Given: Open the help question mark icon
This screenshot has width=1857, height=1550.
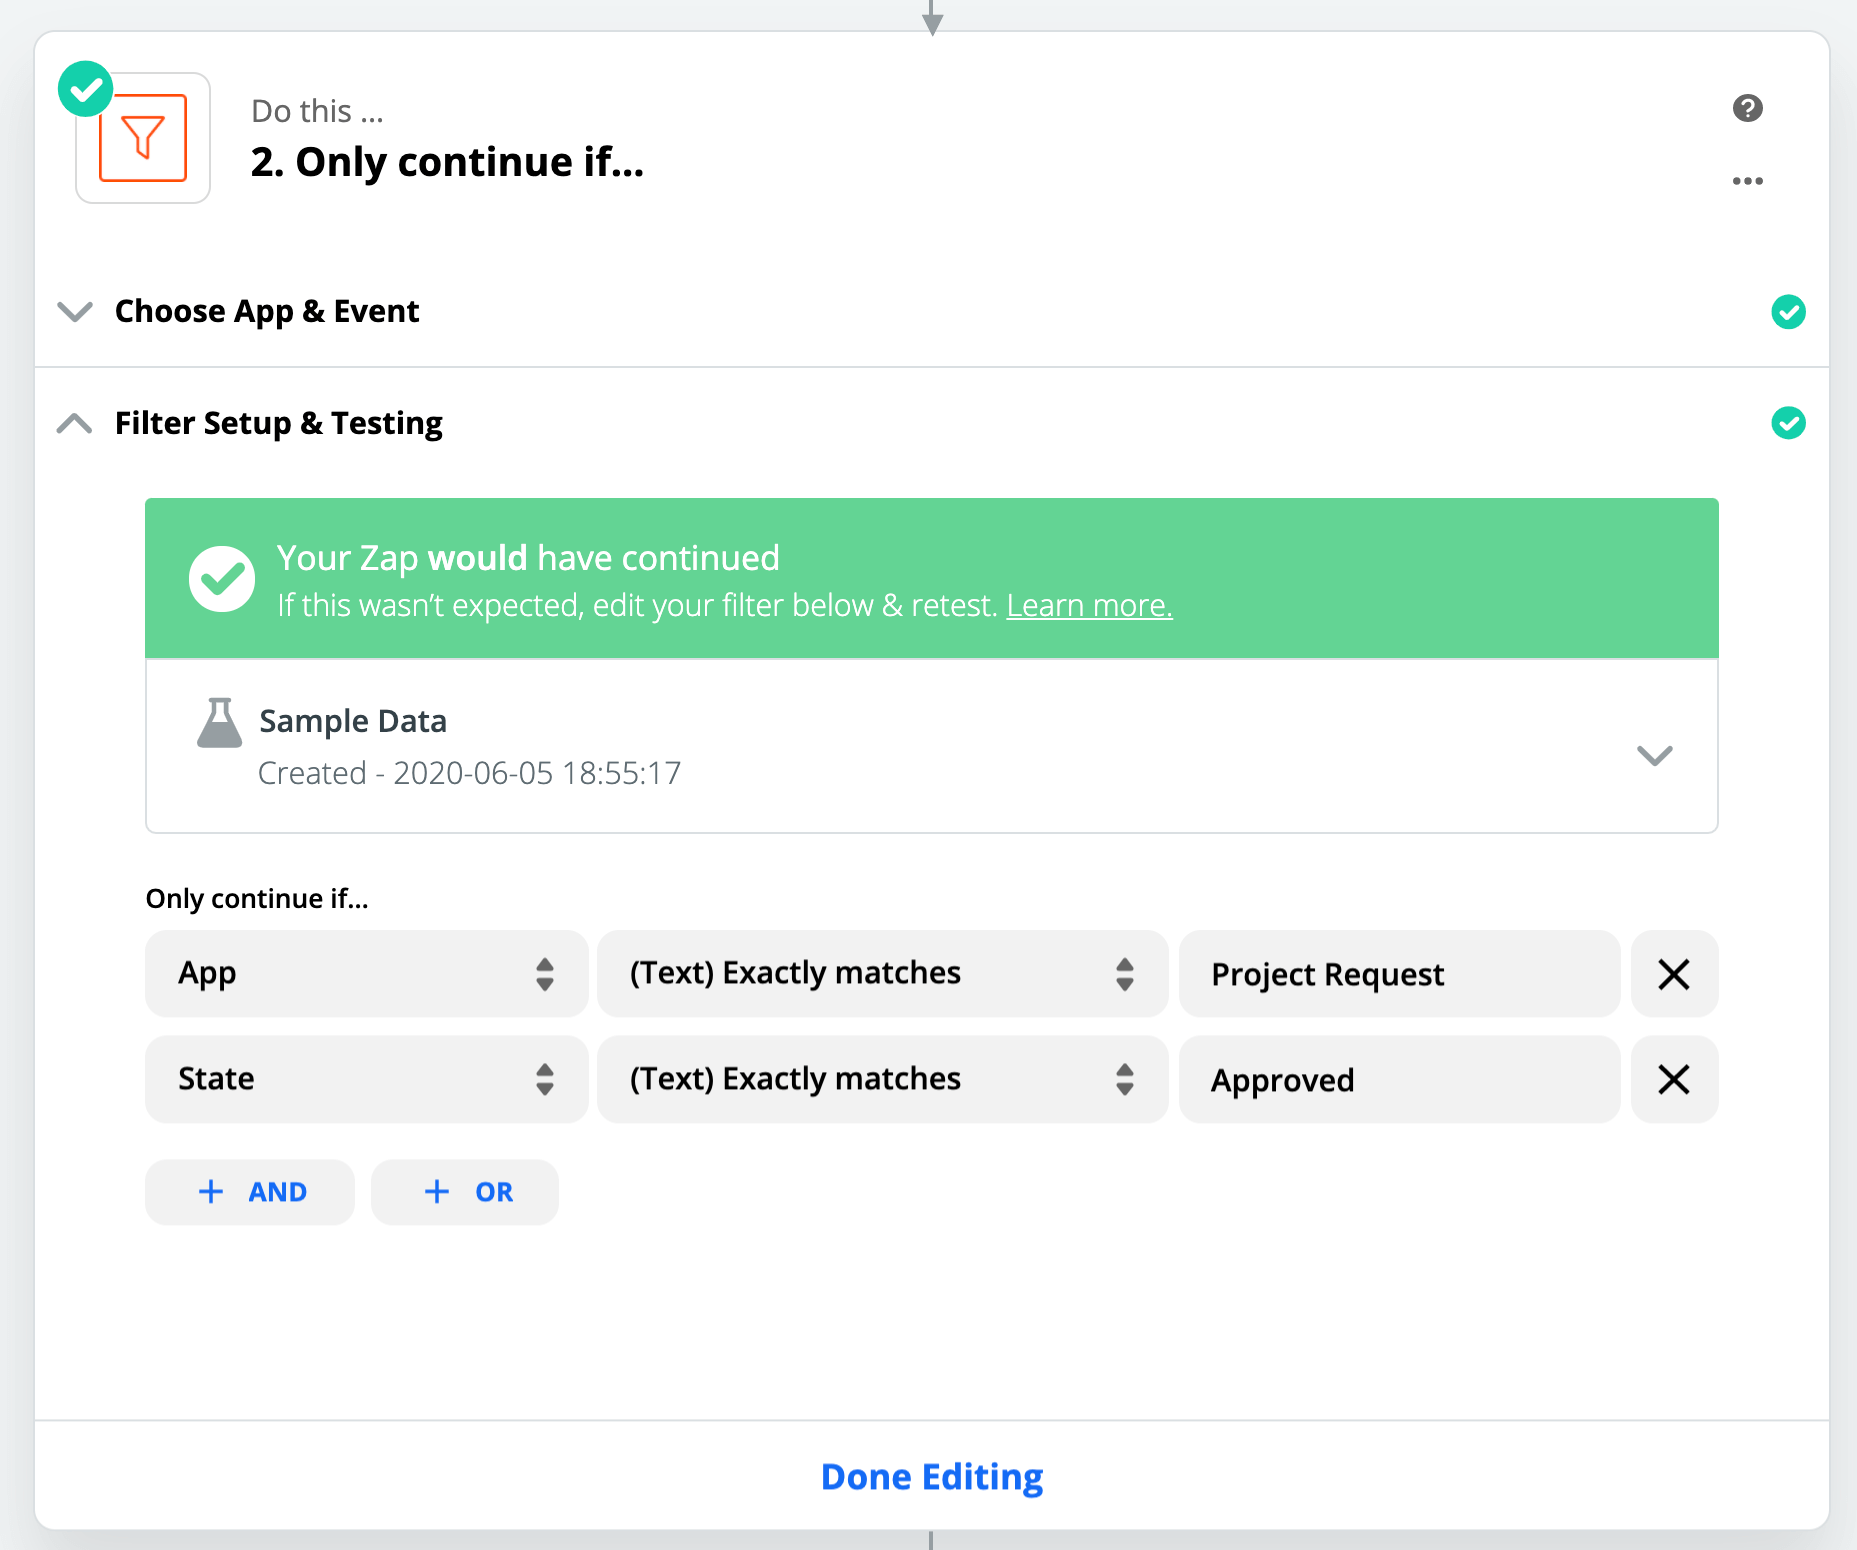Looking at the screenshot, I should (x=1747, y=108).
